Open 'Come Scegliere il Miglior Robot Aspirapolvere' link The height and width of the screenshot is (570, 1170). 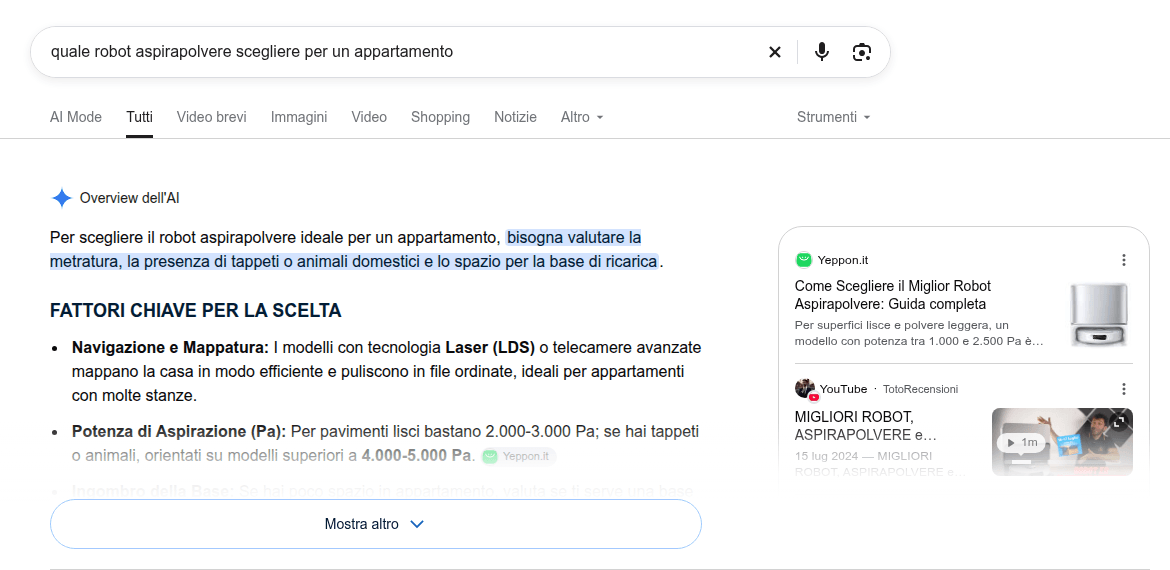tap(893, 295)
